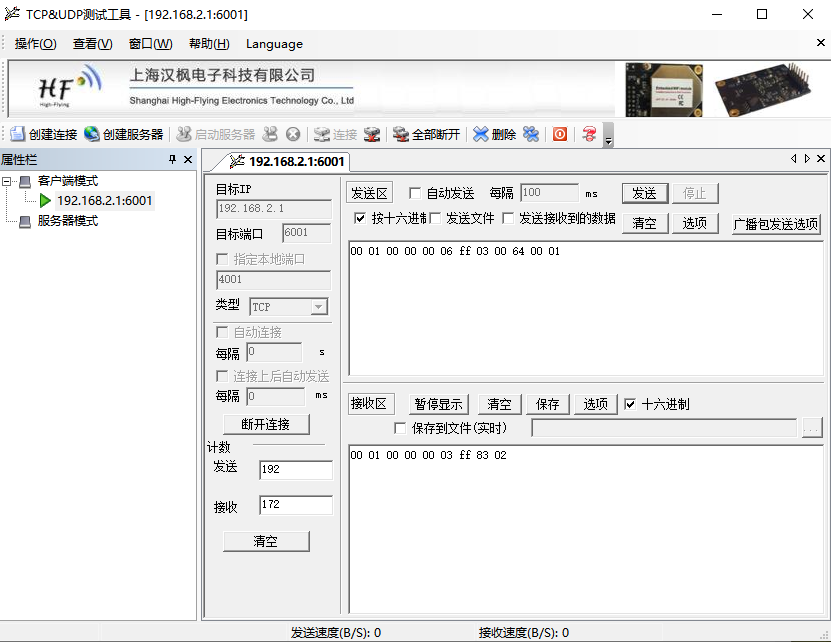Click the 断开连接 button
The image size is (831, 642).
coord(265,423)
